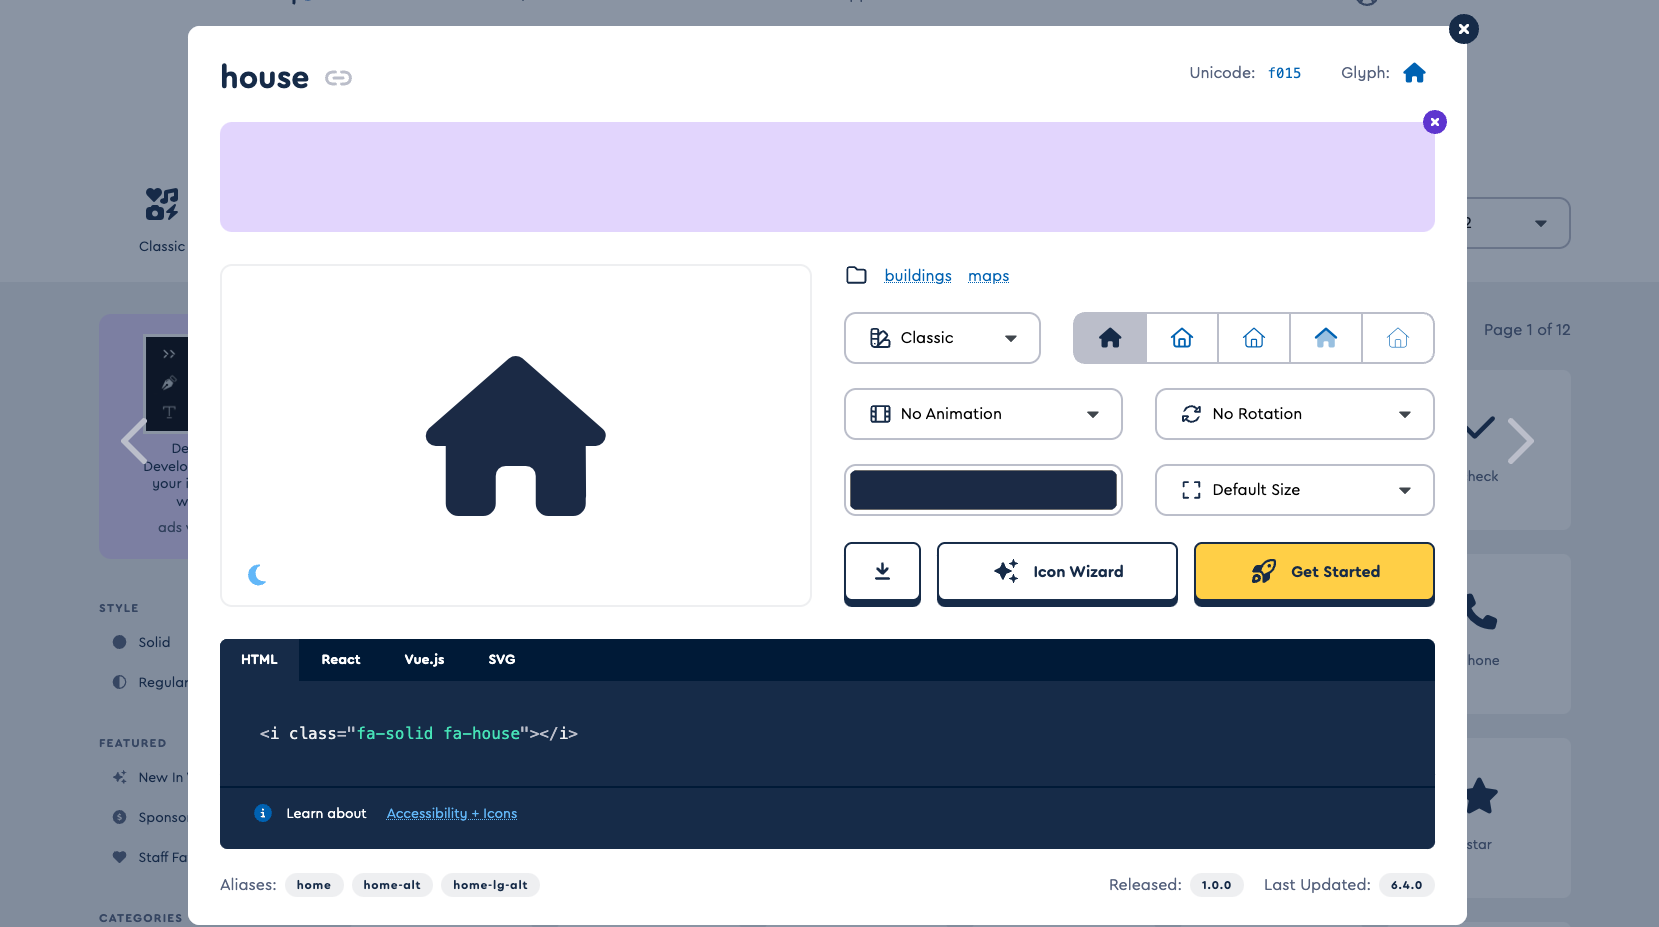Click the download icon button
Viewport: 1659px width, 927px height.
882,572
